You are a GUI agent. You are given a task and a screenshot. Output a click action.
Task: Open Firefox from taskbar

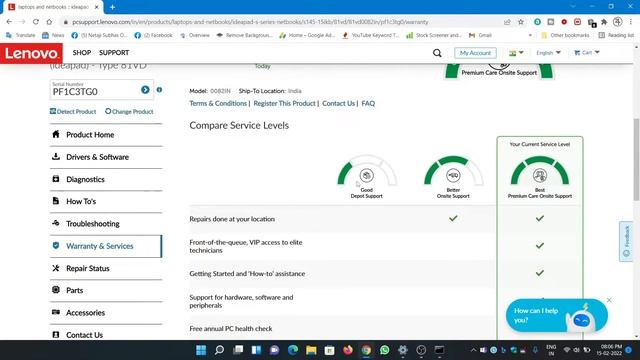348,350
